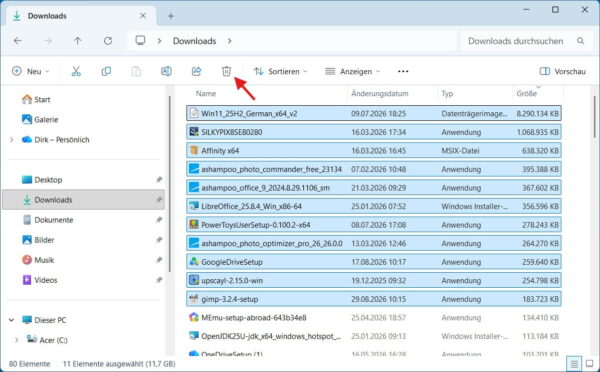Navigate up one folder level
This screenshot has height=372, width=600.
point(78,41)
